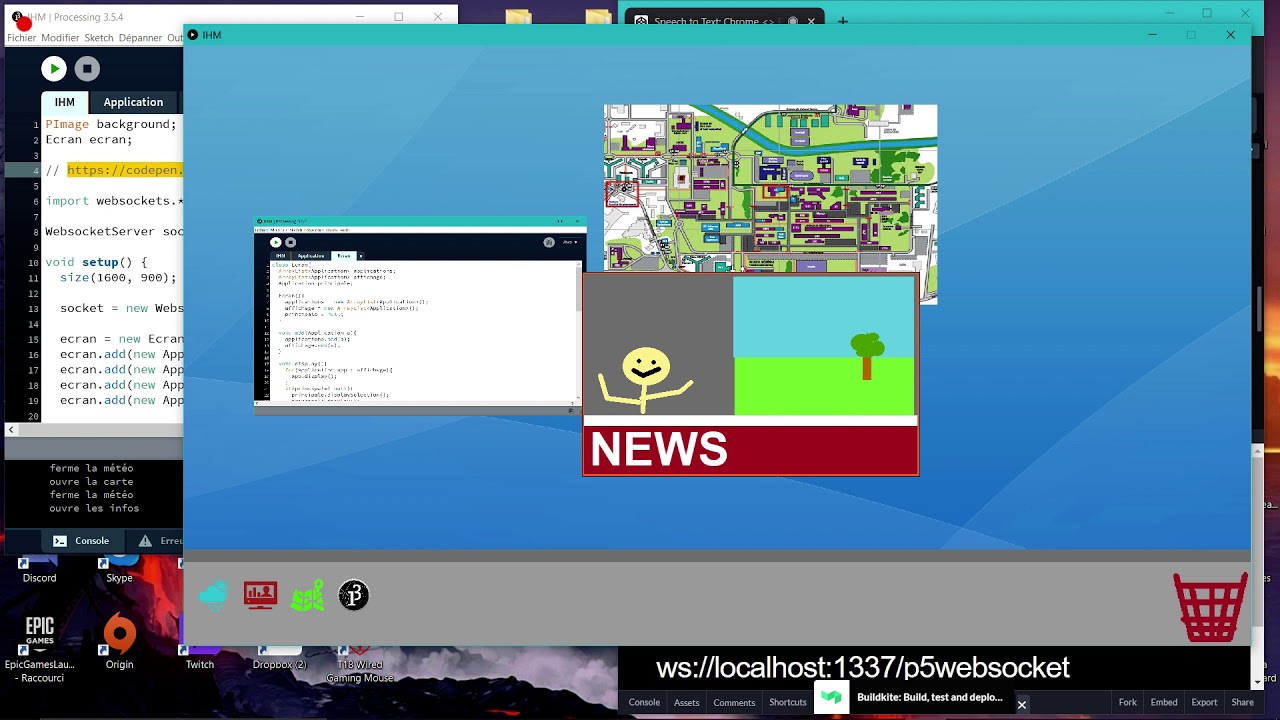Open the Twitch desktop shortcut
The width and height of the screenshot is (1280, 720).
click(199, 658)
